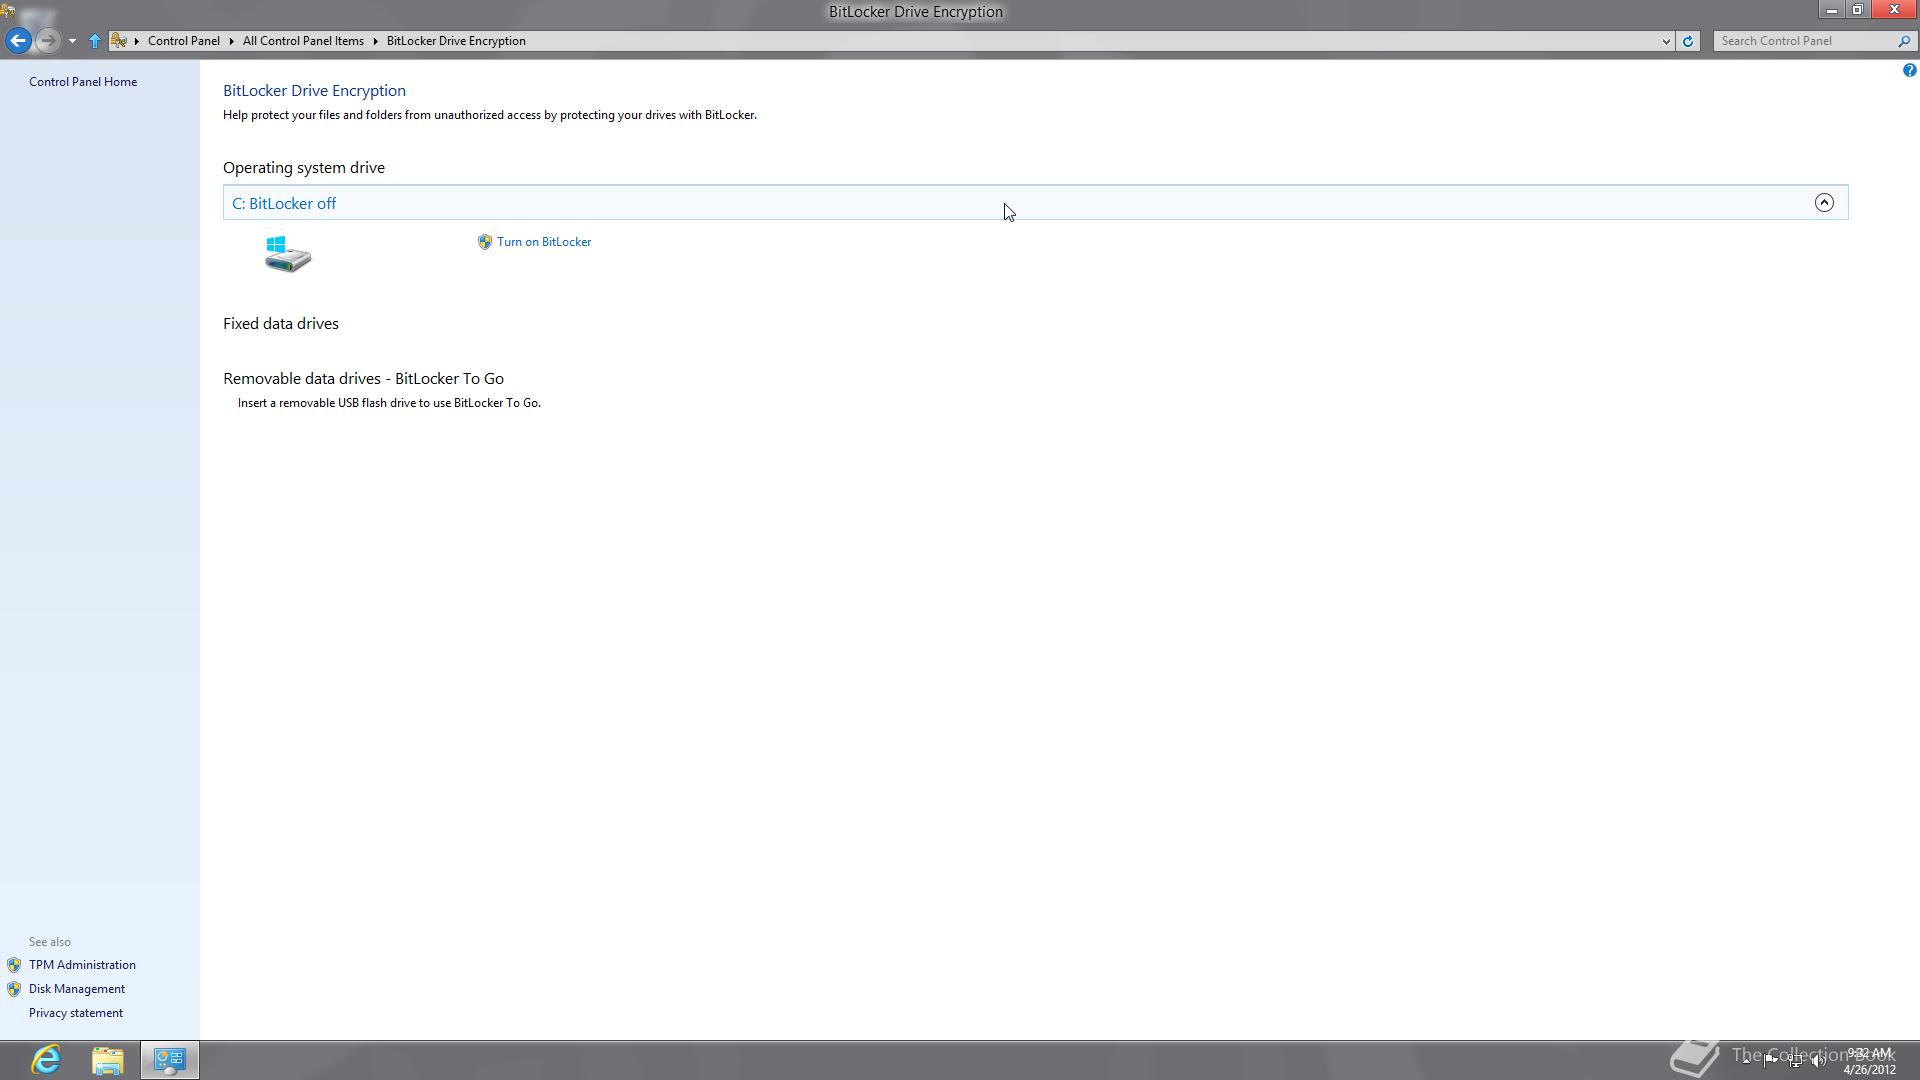
Task: Click the C: drive icon
Action: (x=288, y=254)
